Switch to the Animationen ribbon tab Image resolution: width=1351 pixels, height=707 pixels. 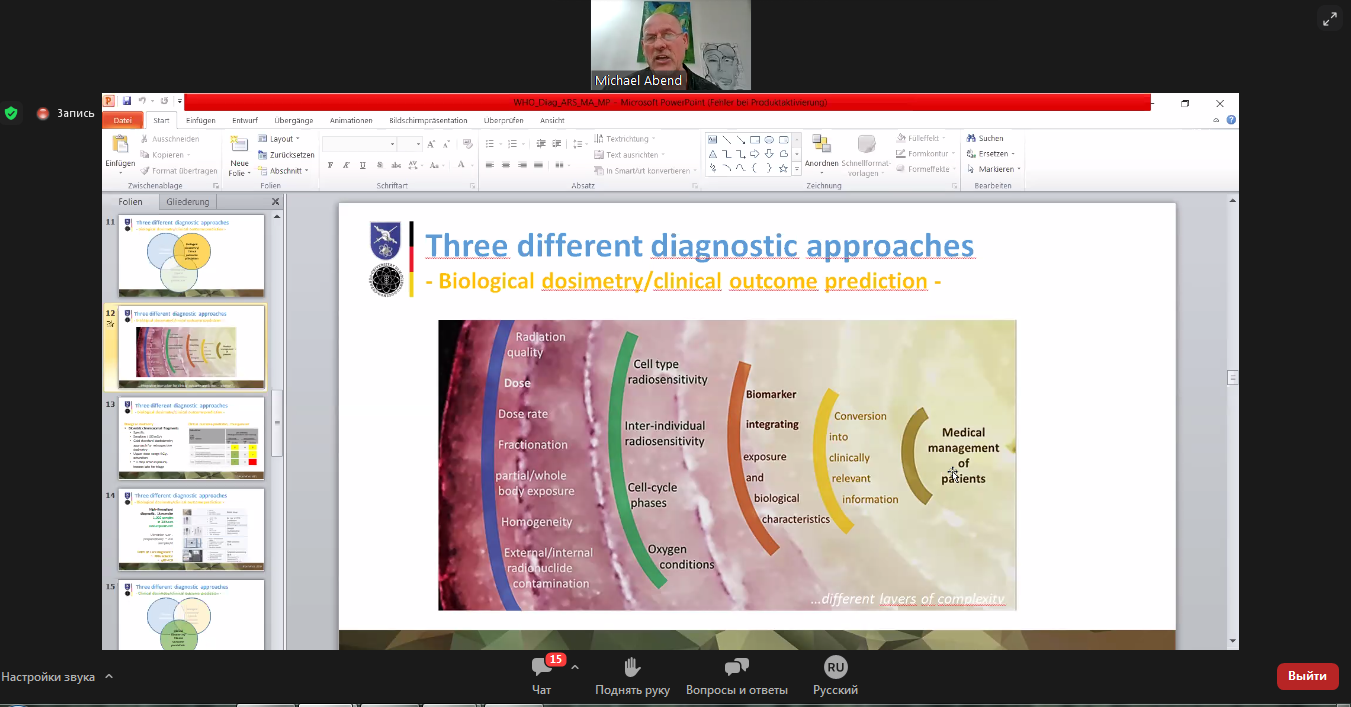point(351,121)
